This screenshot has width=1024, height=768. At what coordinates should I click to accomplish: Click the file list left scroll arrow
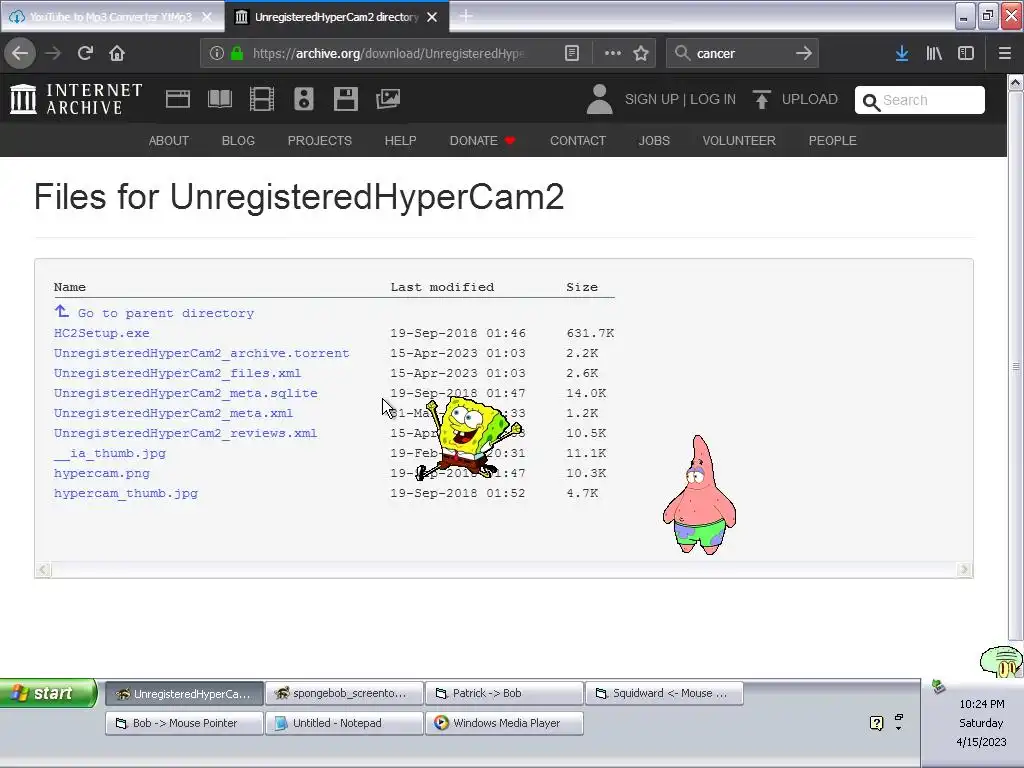pos(43,569)
